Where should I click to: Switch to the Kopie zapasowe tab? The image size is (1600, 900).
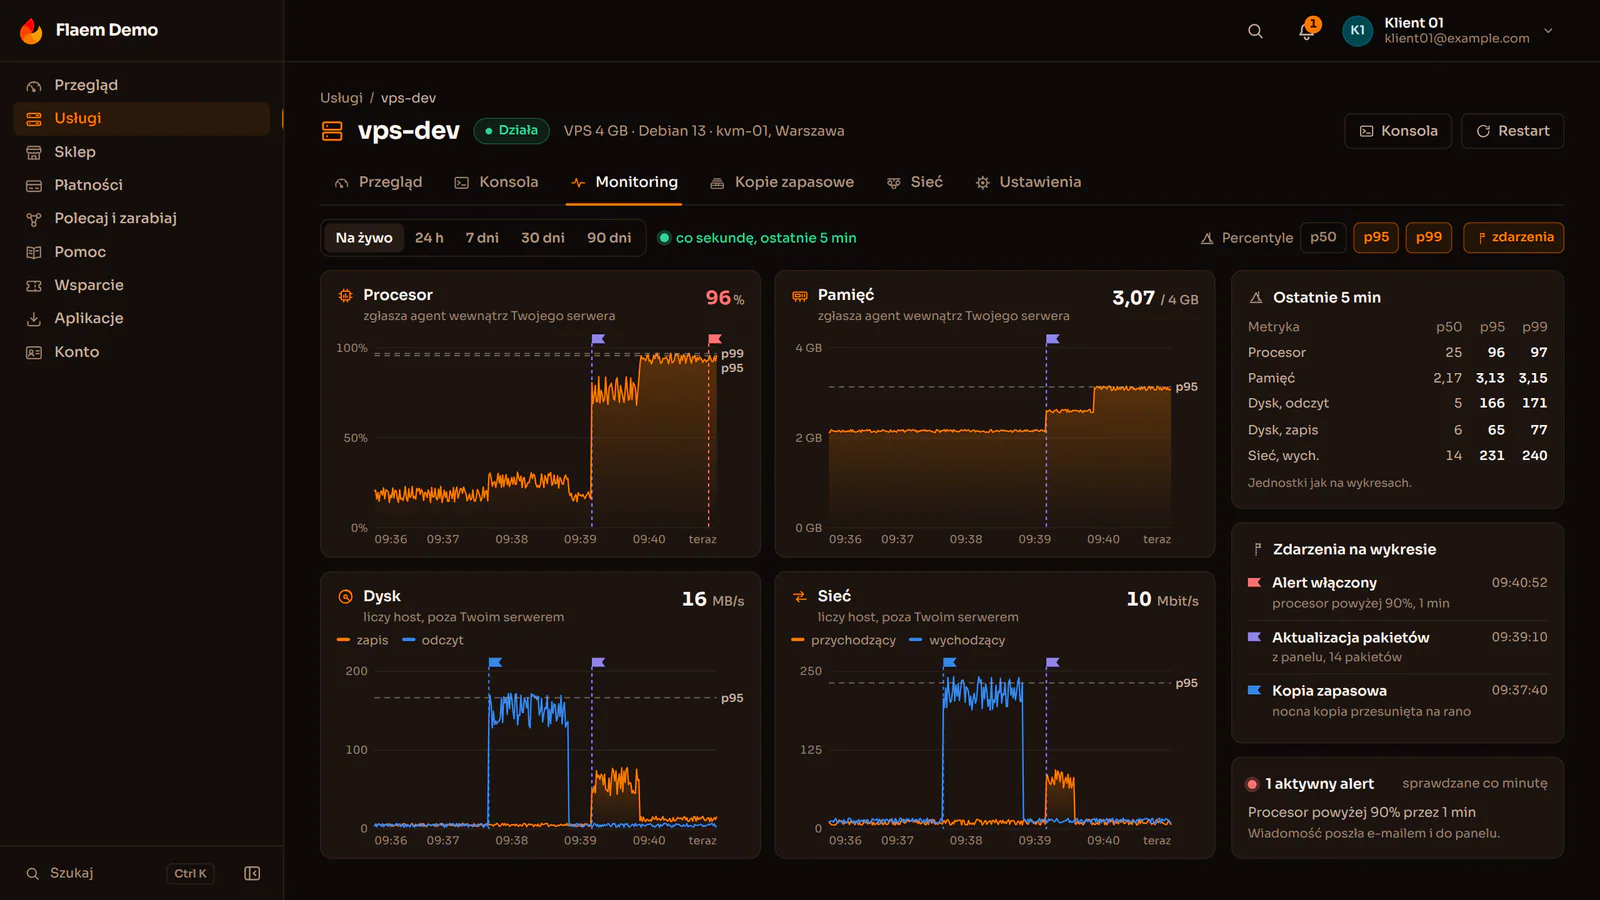[x=782, y=182]
